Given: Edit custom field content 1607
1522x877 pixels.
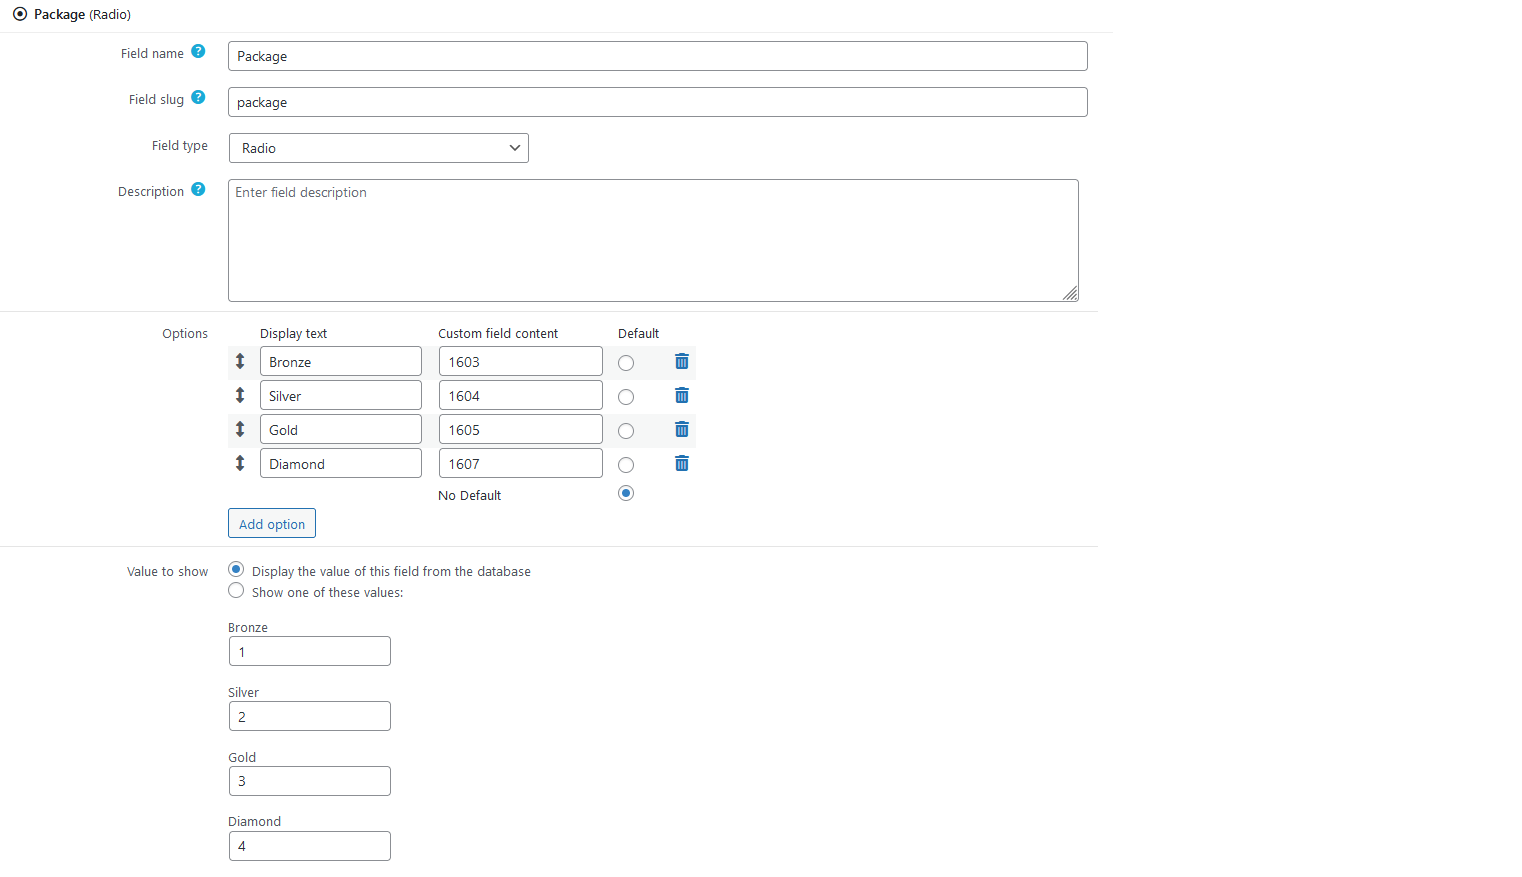Looking at the screenshot, I should click(521, 463).
